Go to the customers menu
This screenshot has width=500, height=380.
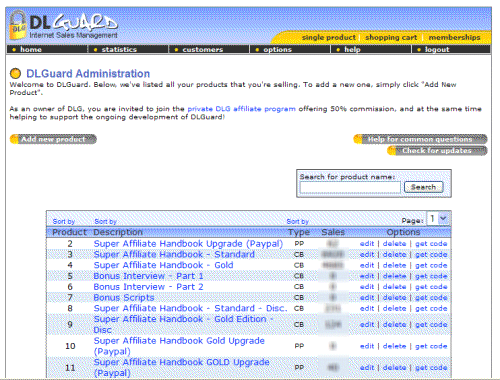203,49
